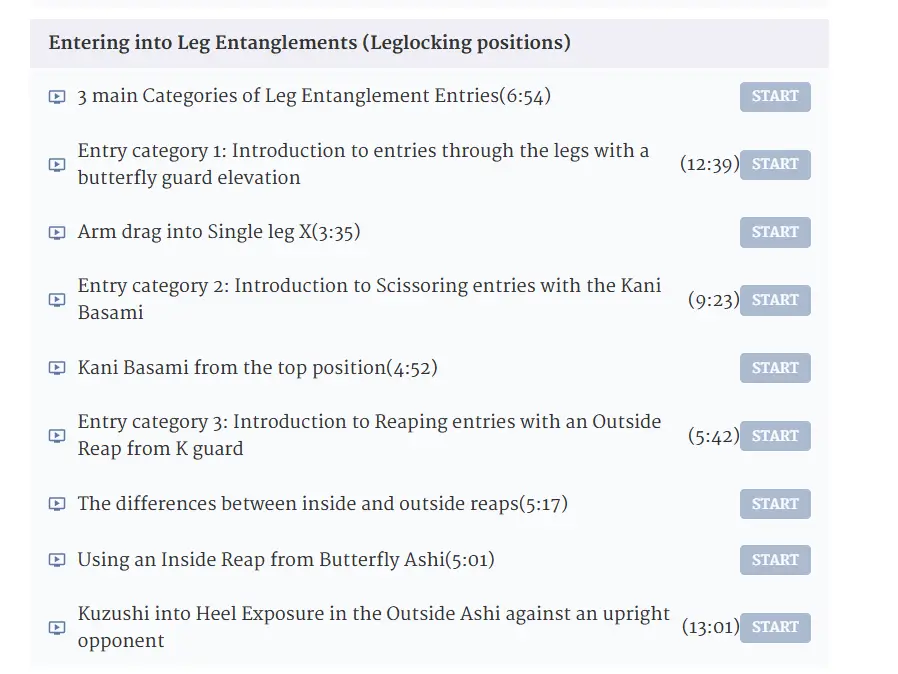Open Entry category 2 Scissoring entries lesson title

(x=369, y=299)
